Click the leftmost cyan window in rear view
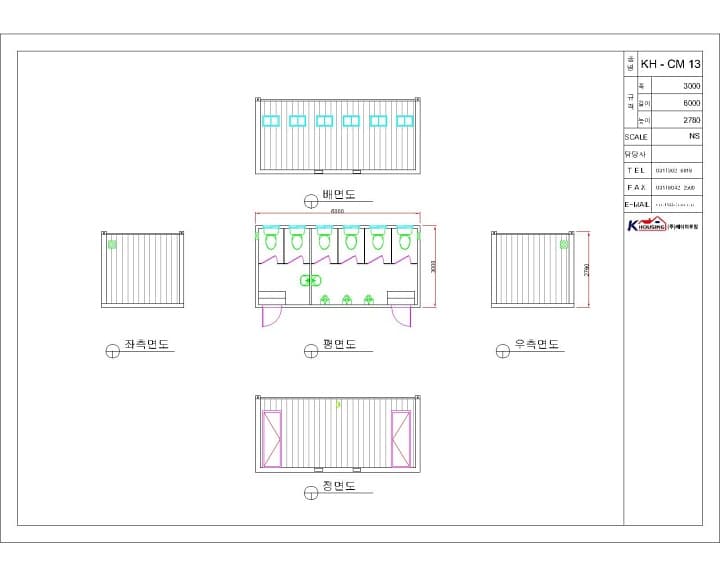The width and height of the screenshot is (720, 576). coord(271,121)
